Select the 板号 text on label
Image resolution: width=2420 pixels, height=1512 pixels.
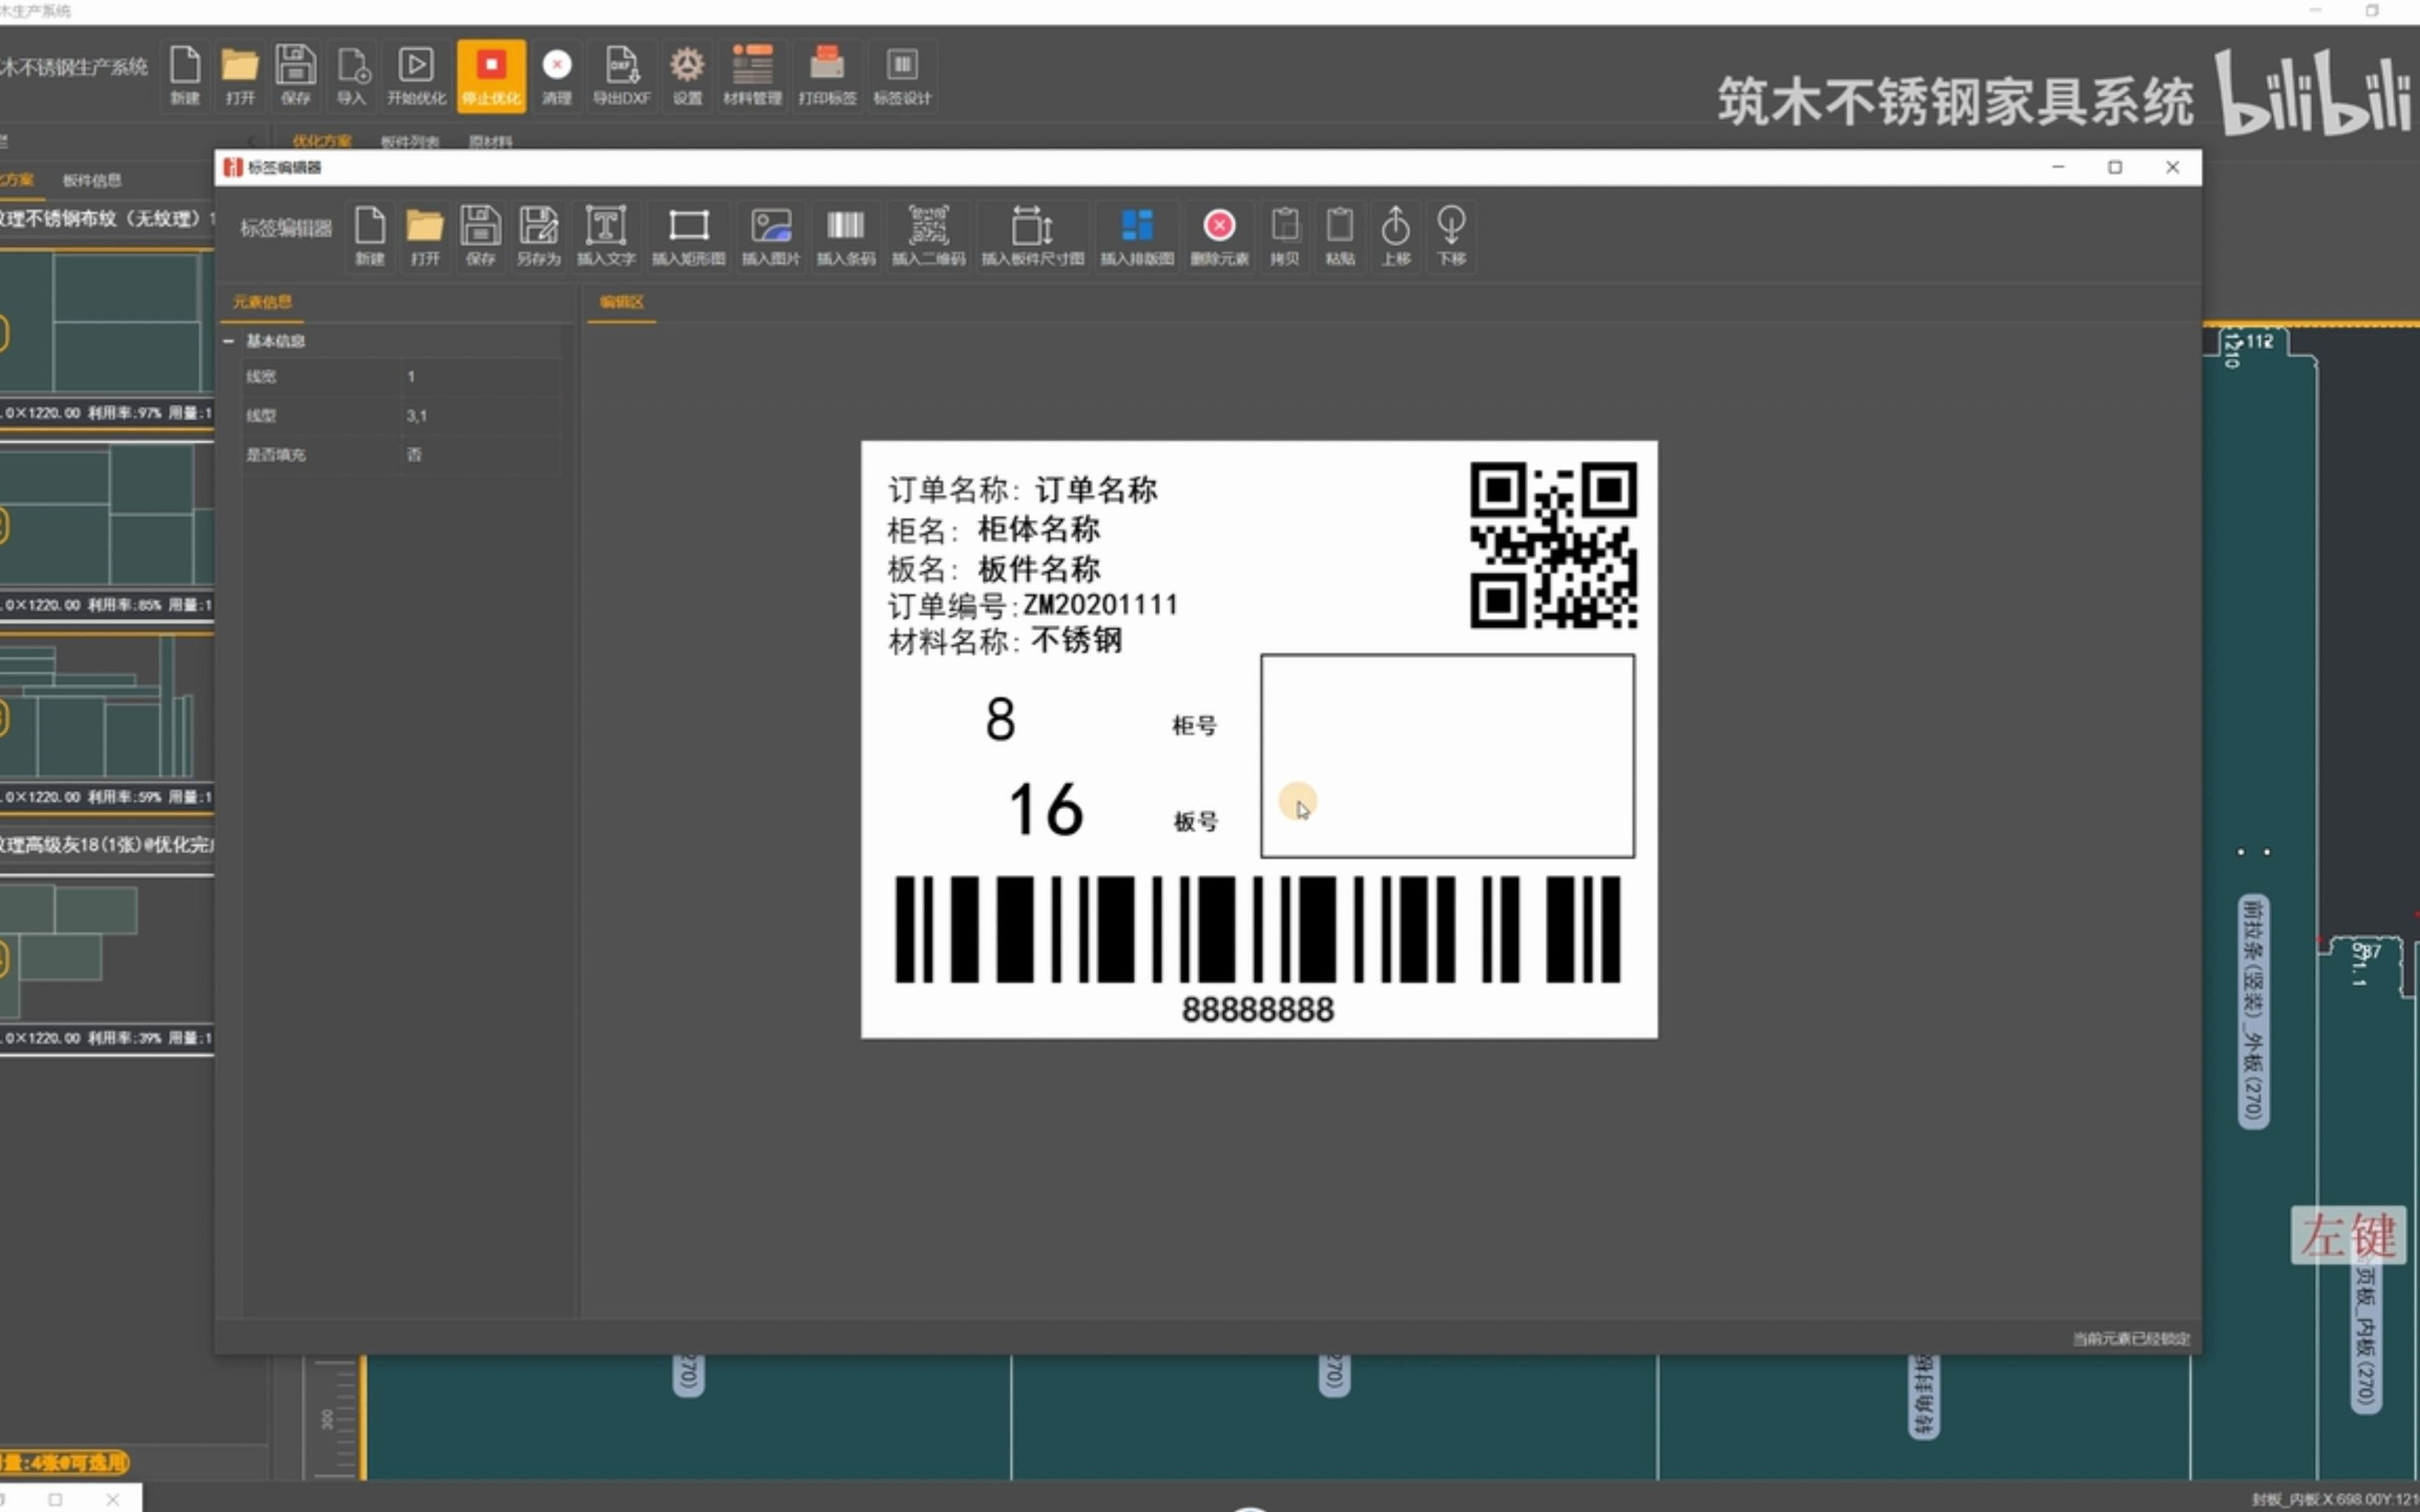pyautogui.click(x=1195, y=822)
